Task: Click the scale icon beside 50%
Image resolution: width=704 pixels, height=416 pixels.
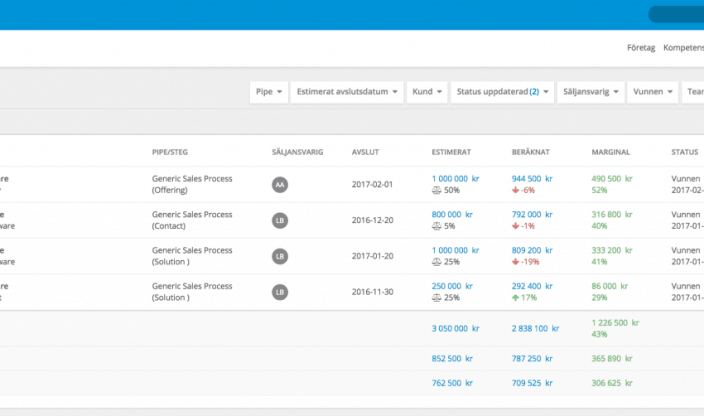Action: pyautogui.click(x=436, y=190)
